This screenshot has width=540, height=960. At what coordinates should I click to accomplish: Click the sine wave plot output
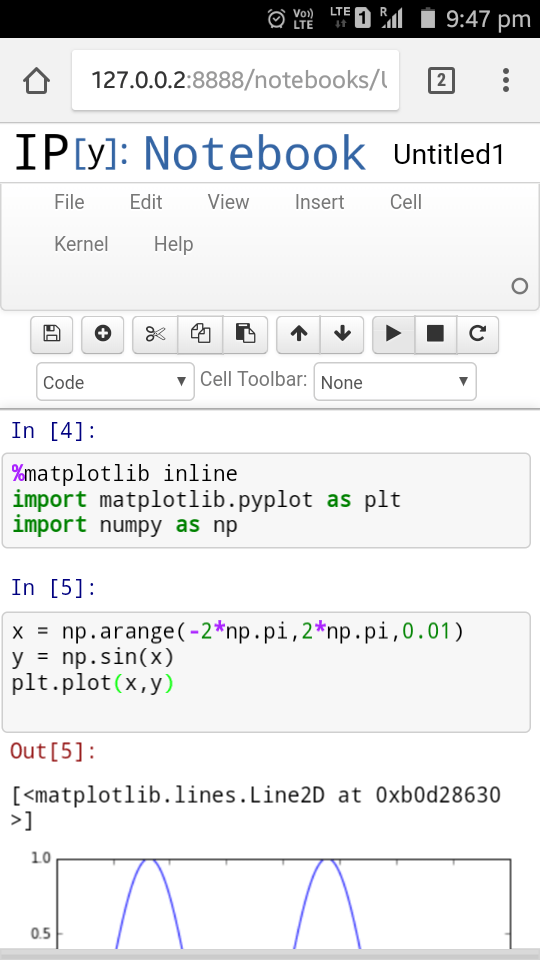click(x=269, y=901)
